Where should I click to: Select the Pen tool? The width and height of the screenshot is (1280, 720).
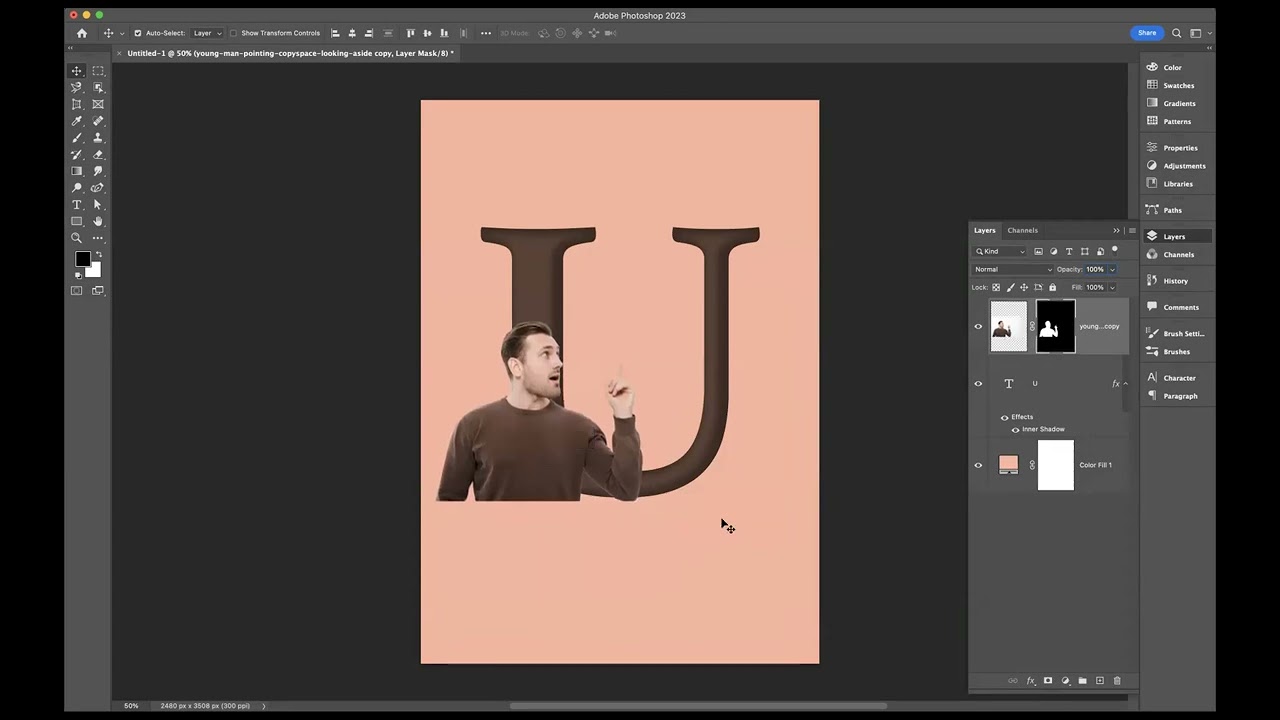pyautogui.click(x=98, y=188)
